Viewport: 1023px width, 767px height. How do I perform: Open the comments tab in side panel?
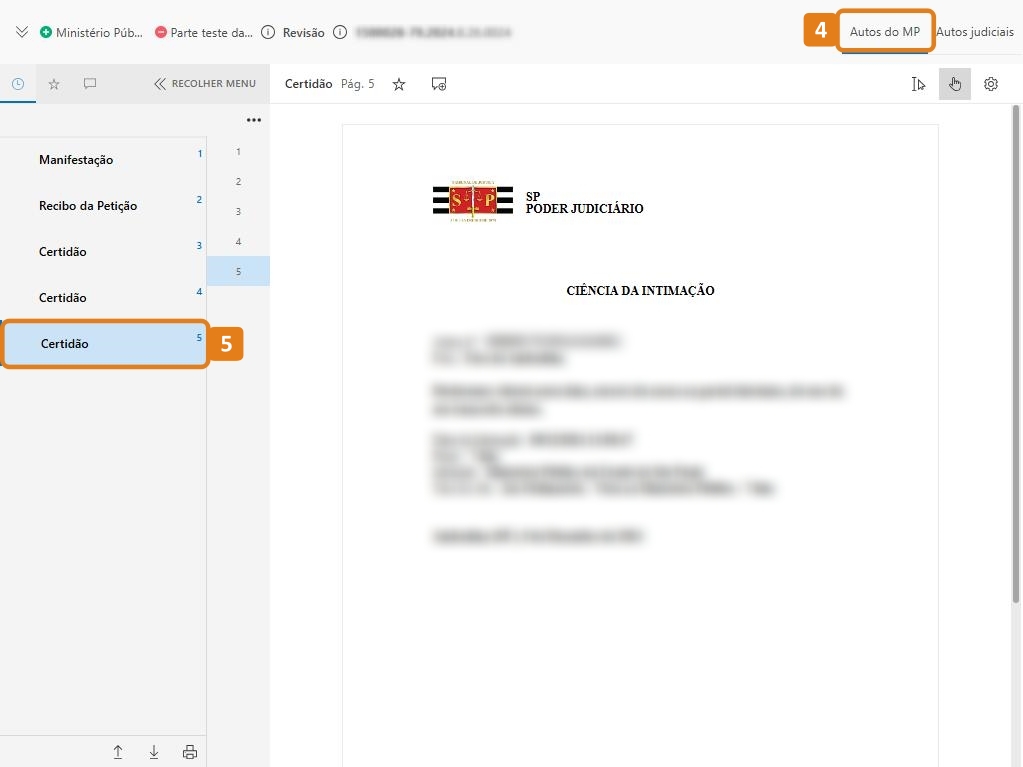click(x=90, y=84)
